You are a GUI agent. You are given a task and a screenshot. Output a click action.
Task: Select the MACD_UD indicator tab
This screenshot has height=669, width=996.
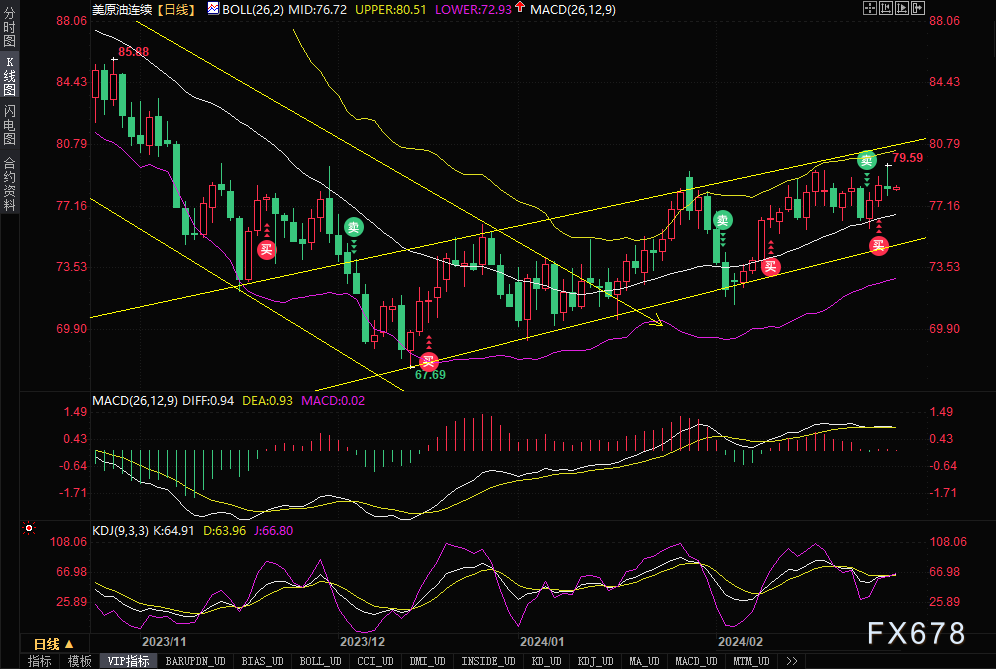click(x=696, y=661)
